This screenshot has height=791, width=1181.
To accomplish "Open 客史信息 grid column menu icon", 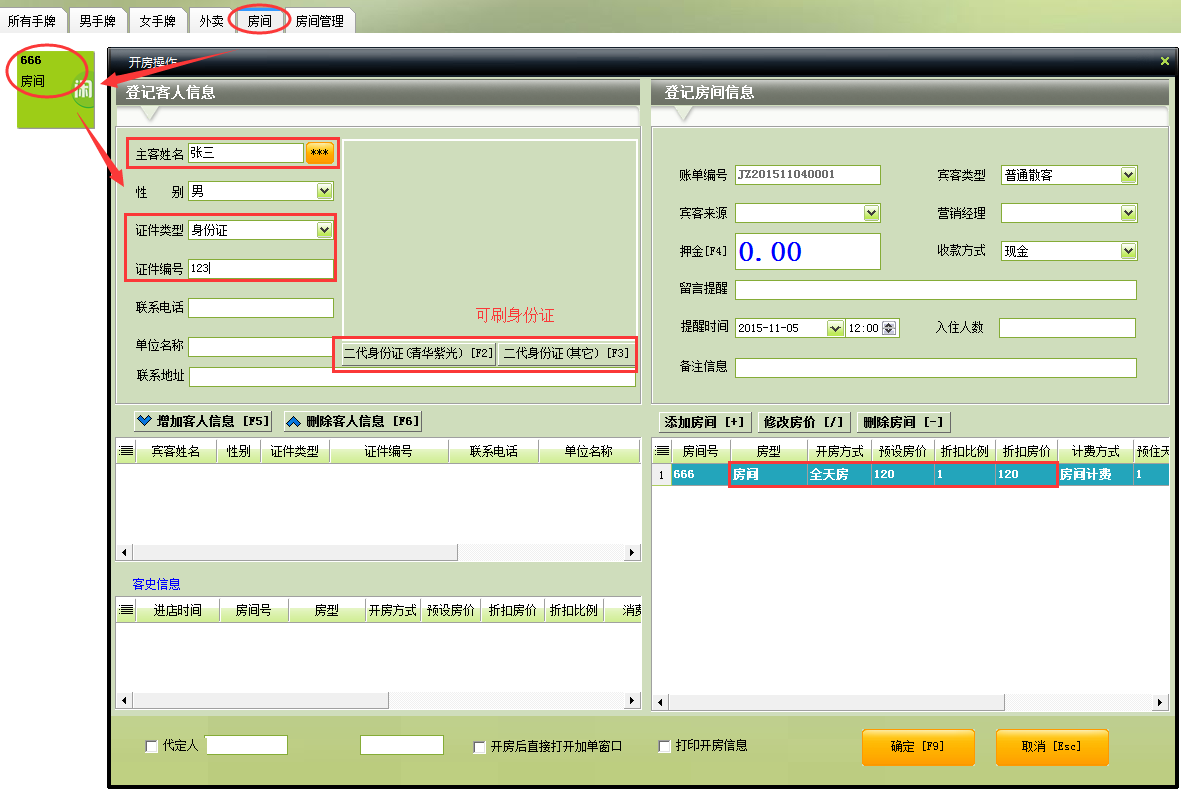I will 126,610.
